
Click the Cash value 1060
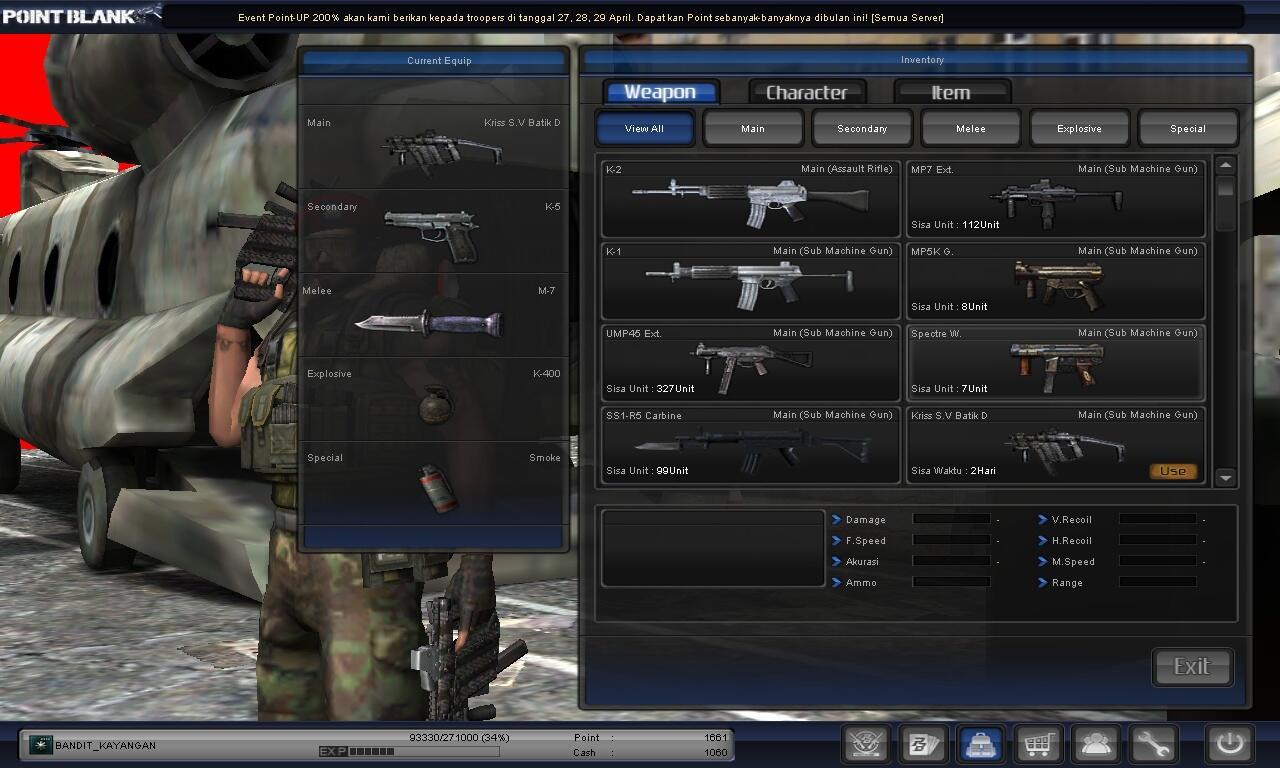[716, 752]
